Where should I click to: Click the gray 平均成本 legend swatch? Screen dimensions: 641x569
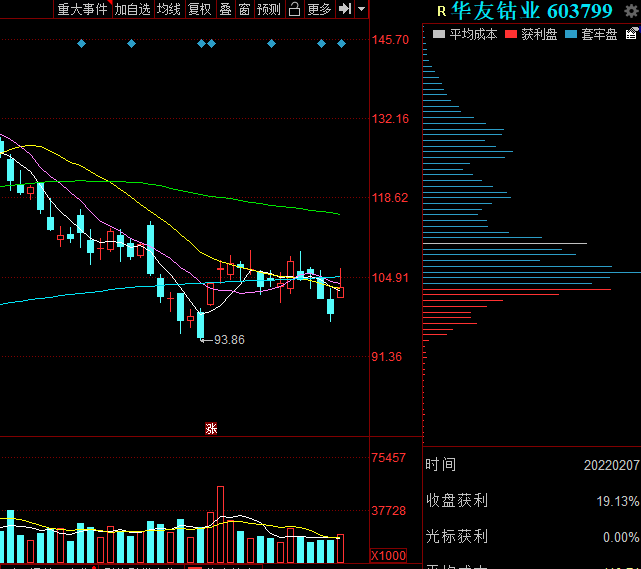pos(439,34)
